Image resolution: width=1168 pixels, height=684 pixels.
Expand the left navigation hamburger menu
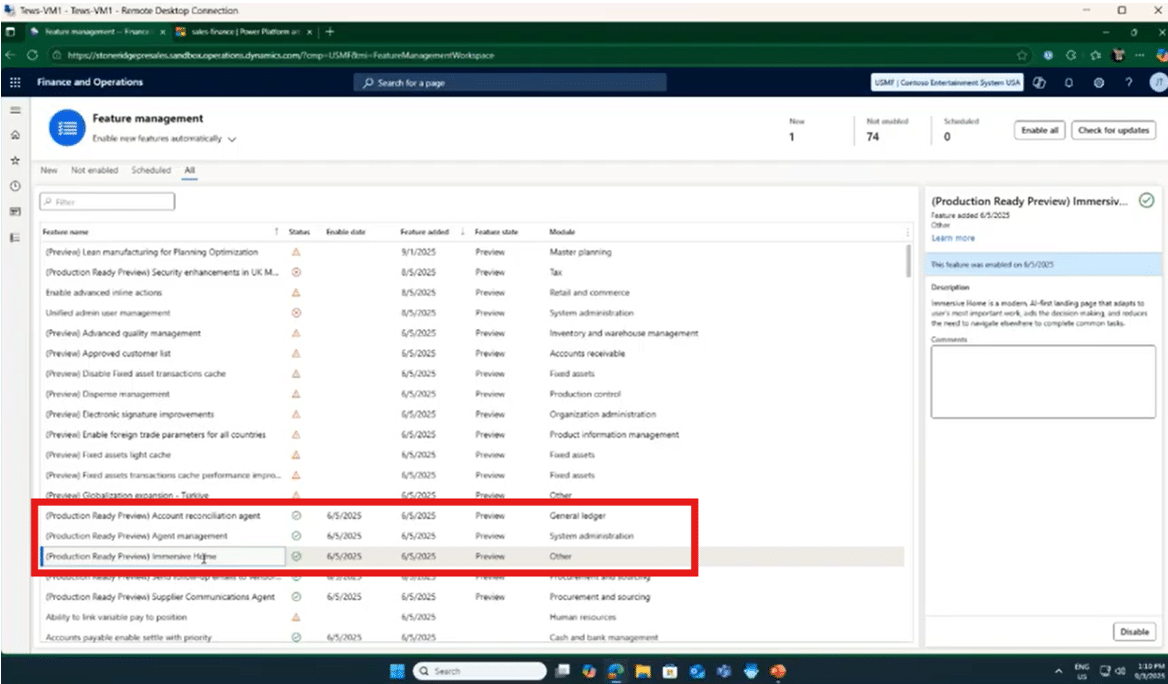[x=15, y=108]
